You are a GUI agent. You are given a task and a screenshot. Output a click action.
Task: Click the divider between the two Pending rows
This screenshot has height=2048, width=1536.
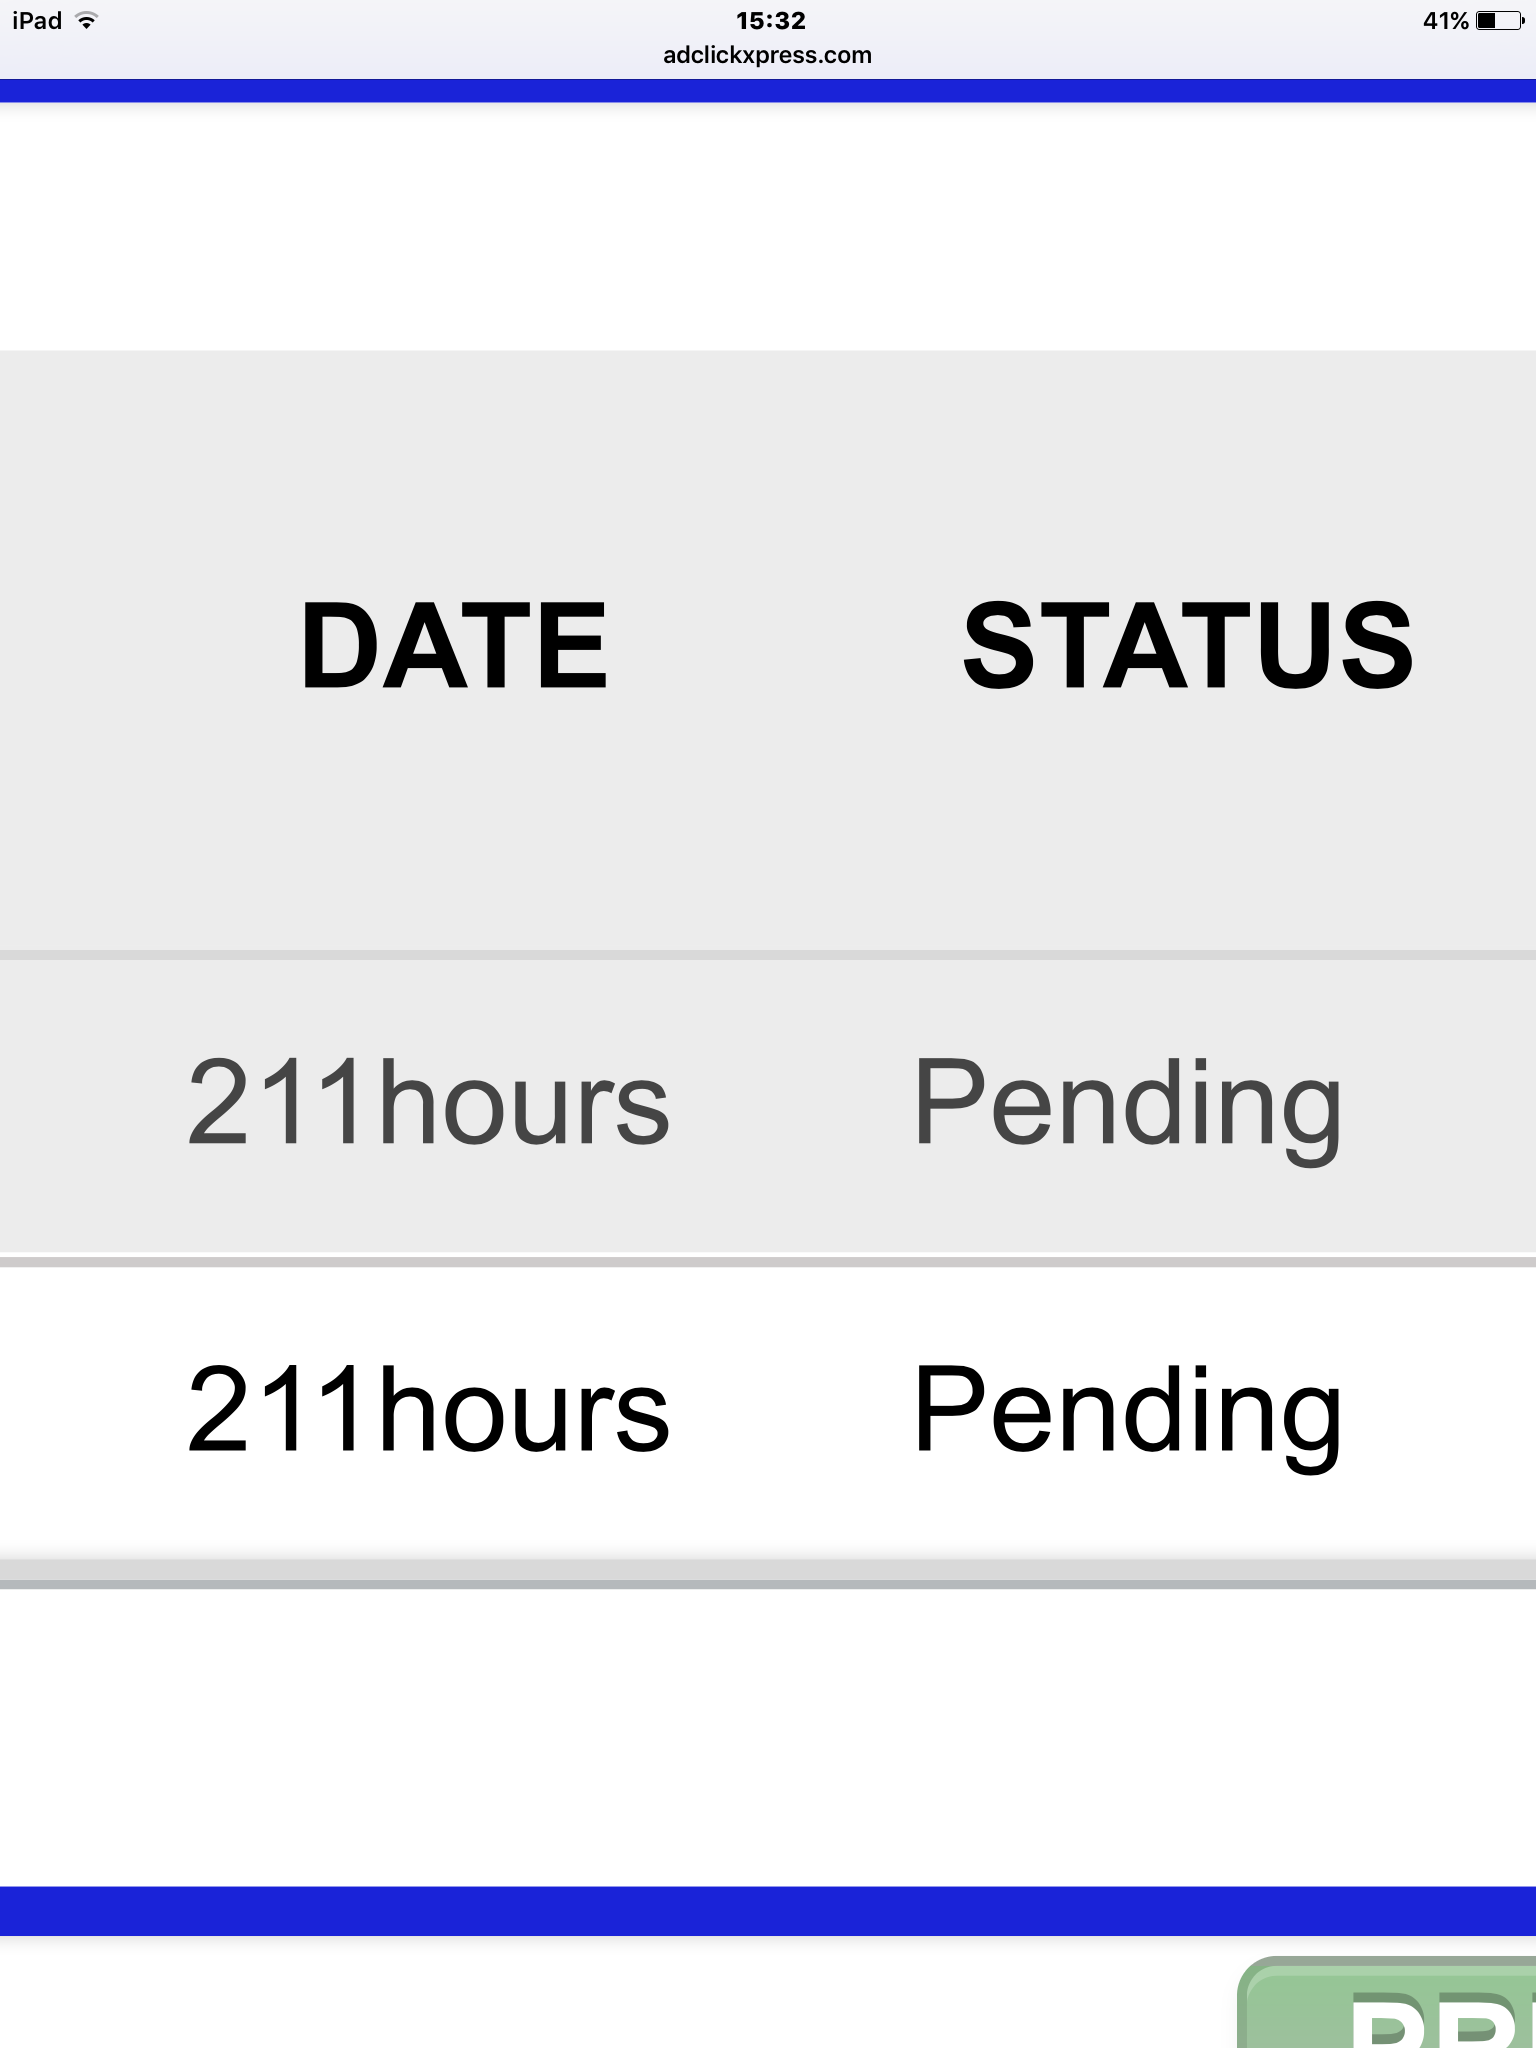click(x=767, y=1262)
